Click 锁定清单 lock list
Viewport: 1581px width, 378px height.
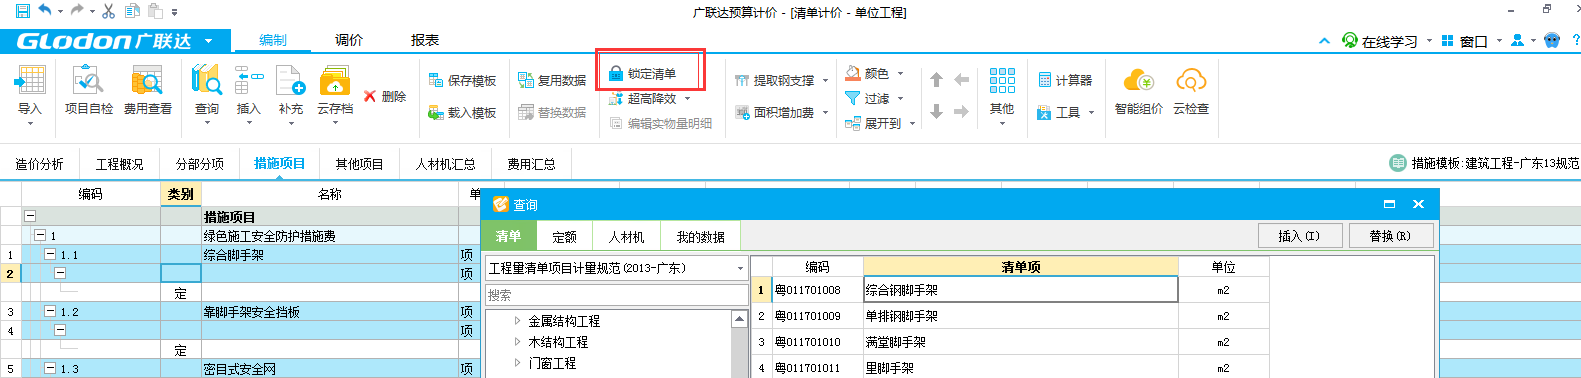click(x=643, y=74)
